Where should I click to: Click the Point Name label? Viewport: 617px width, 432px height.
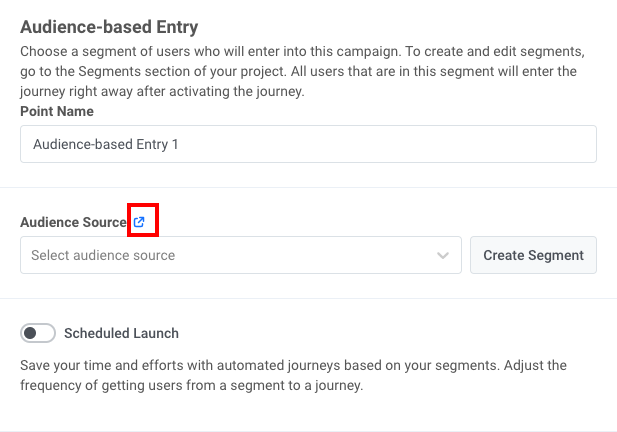click(x=57, y=111)
